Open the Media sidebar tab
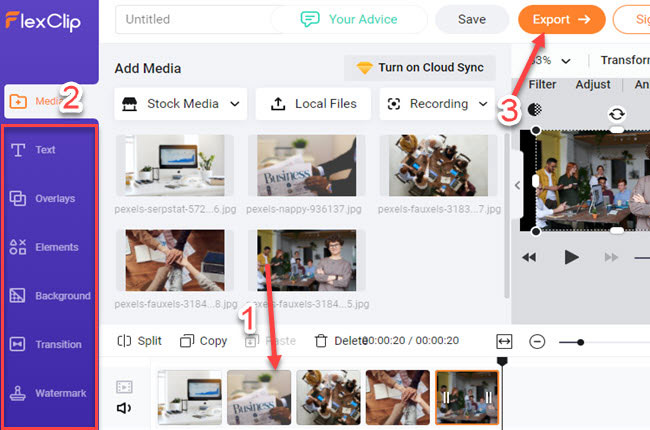Viewport: 650px width, 430px height. click(50, 102)
